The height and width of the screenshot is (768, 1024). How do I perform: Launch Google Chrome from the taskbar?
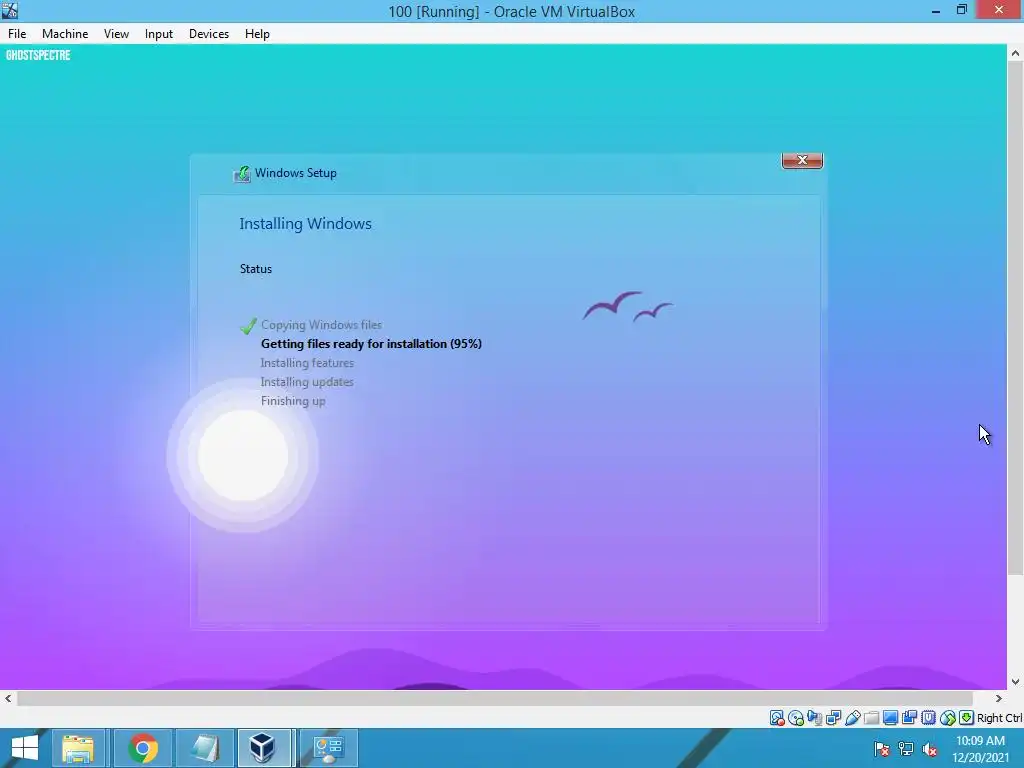coord(142,748)
